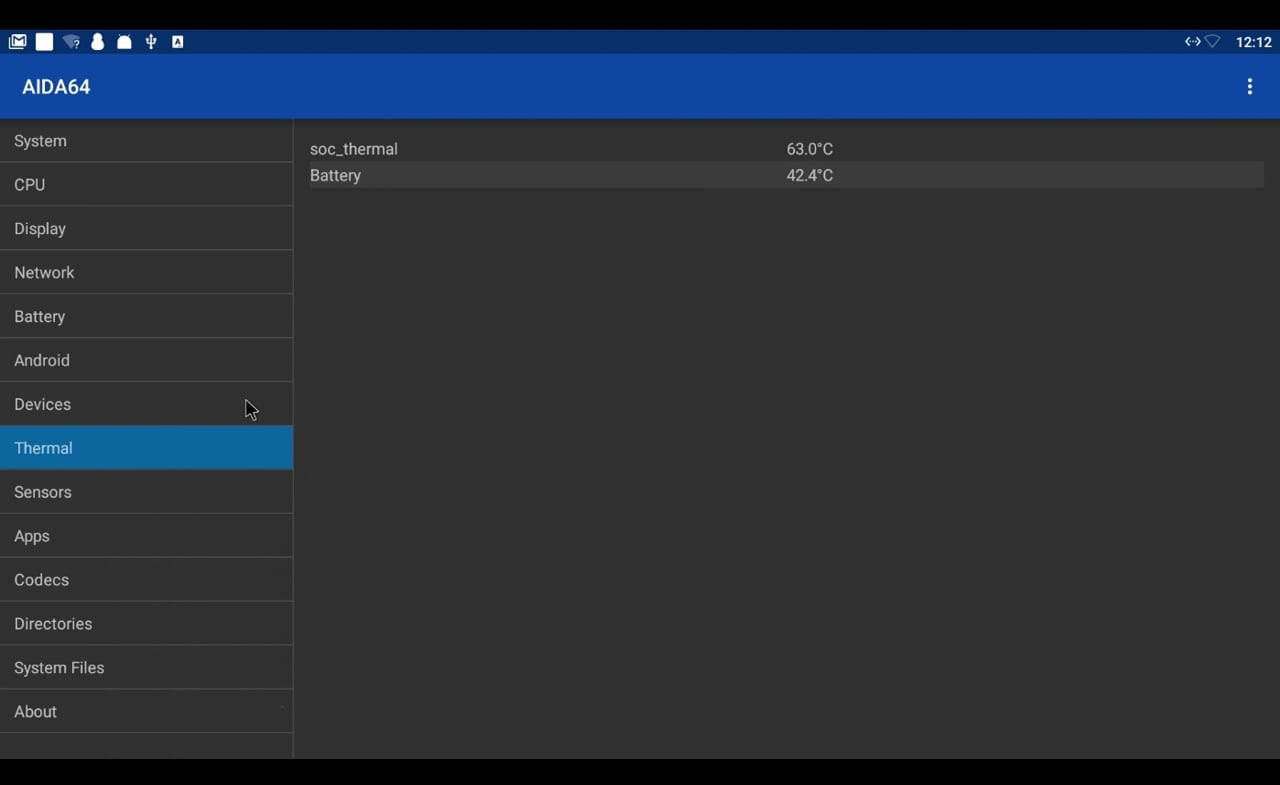Tap the Wi-Fi question mark notification icon
This screenshot has height=785, width=1280.
(x=71, y=42)
